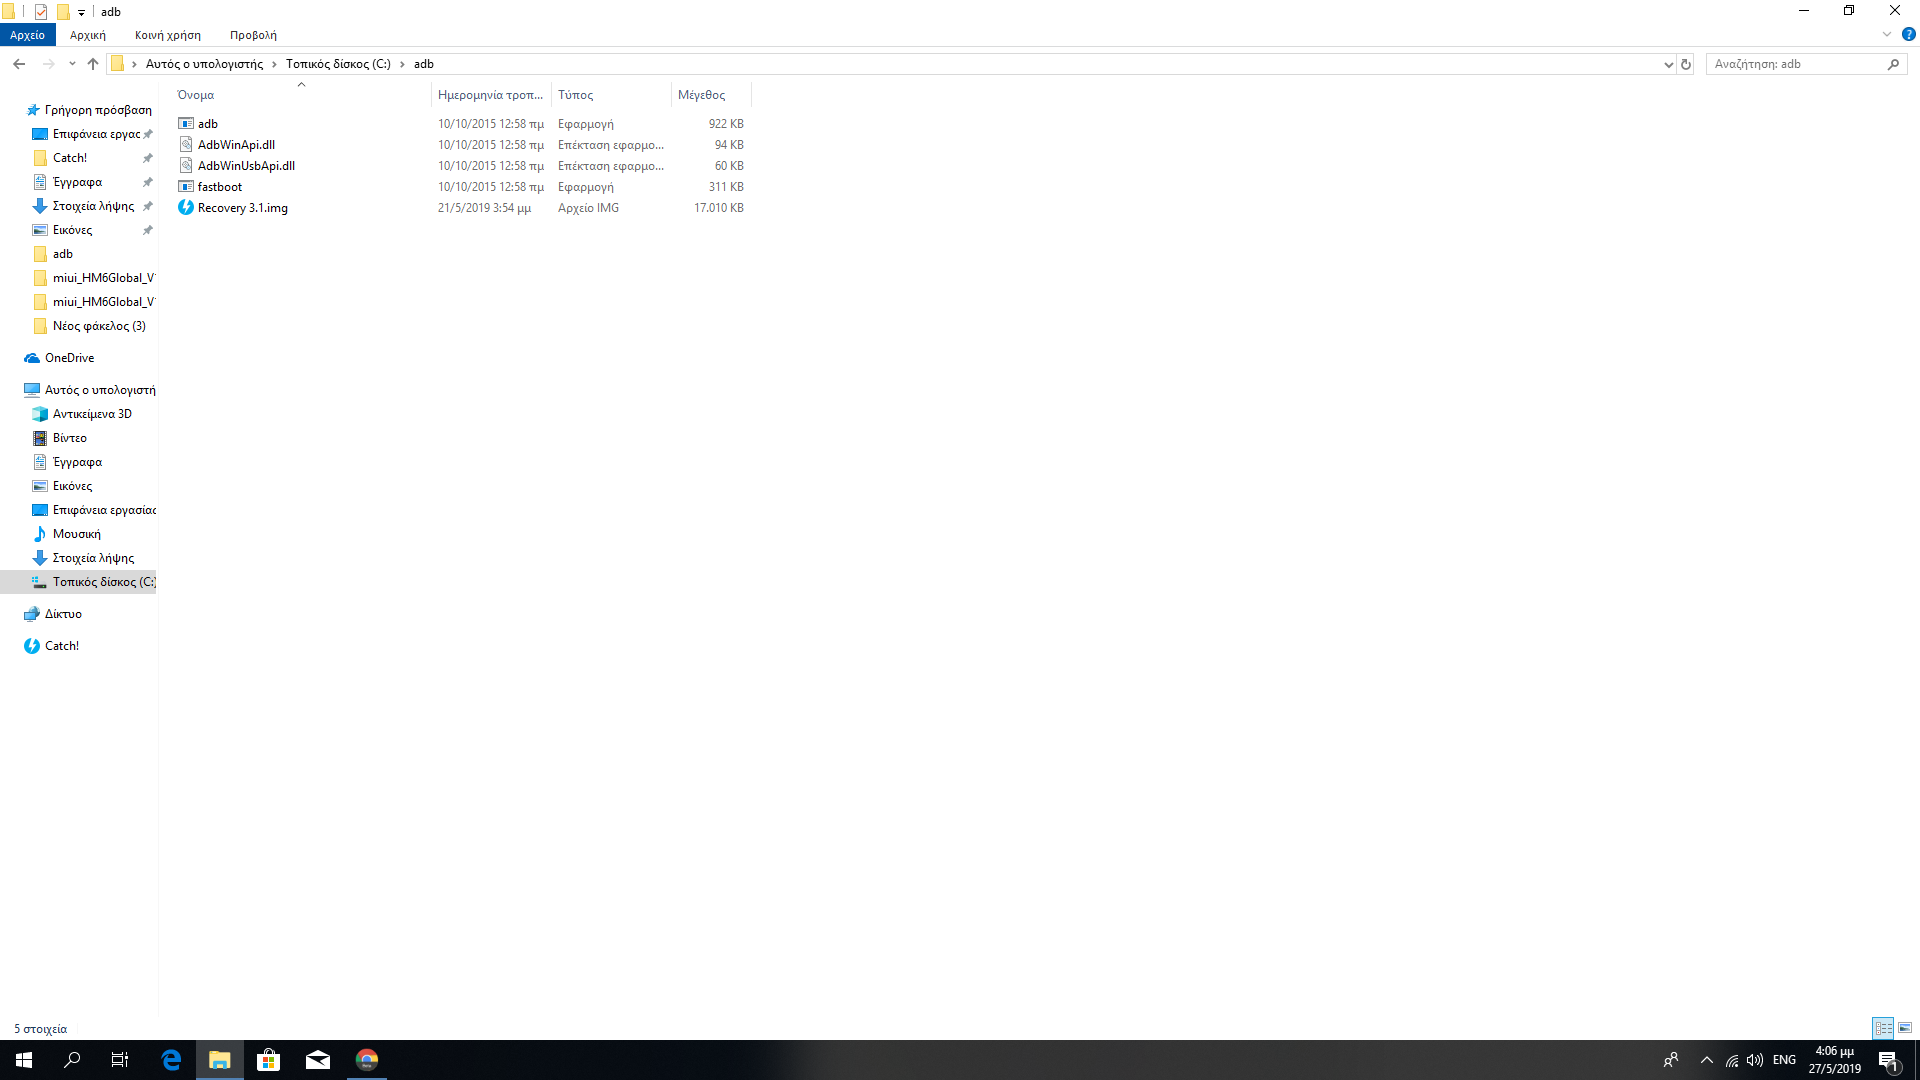Select the Recovery 3.1.img file
Image resolution: width=1920 pixels, height=1080 pixels.
pos(242,208)
